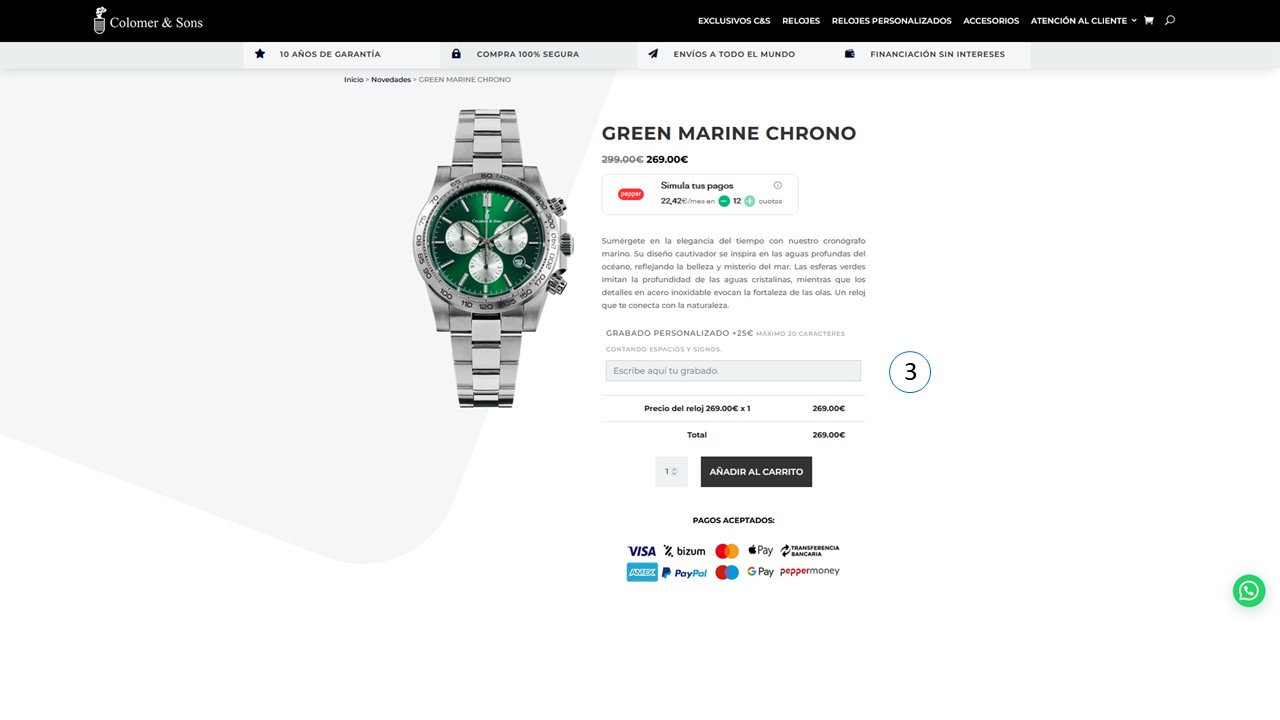Viewport: 1280px width, 720px height.
Task: Click the pepper info icon
Action: point(778,185)
